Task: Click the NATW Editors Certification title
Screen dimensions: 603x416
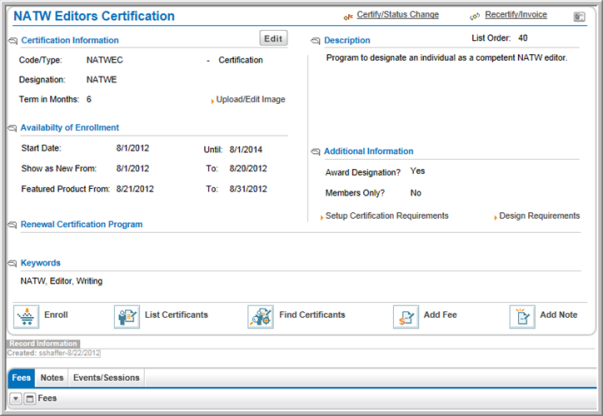Action: [94, 16]
